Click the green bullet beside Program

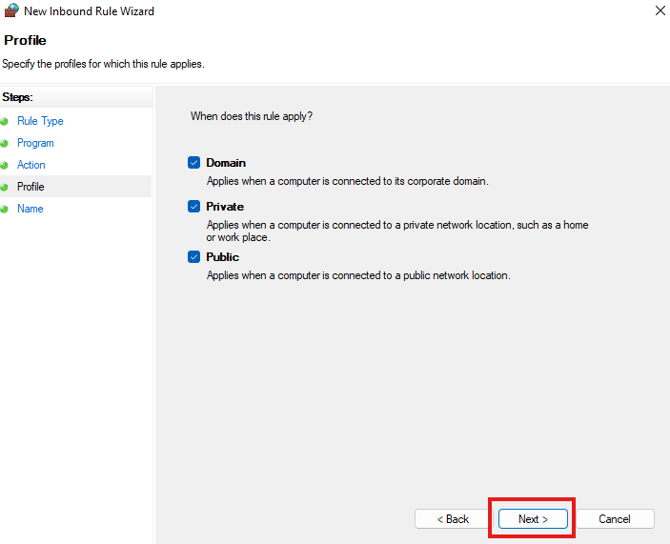[x=6, y=143]
